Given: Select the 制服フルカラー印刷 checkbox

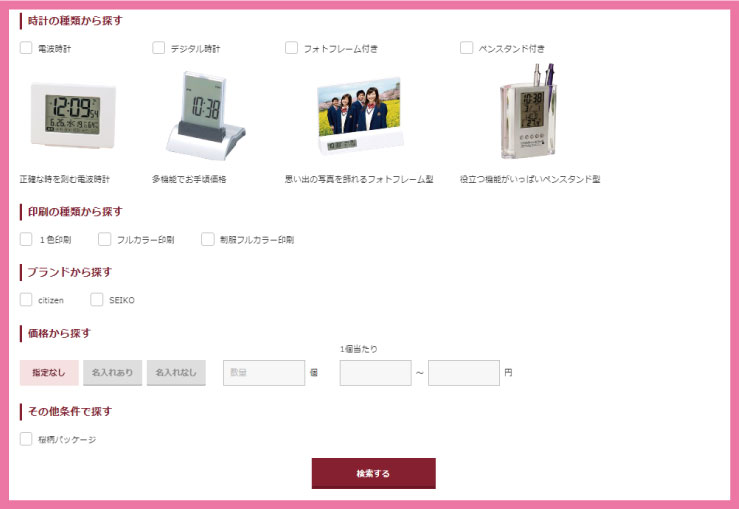Looking at the screenshot, I should (207, 239).
